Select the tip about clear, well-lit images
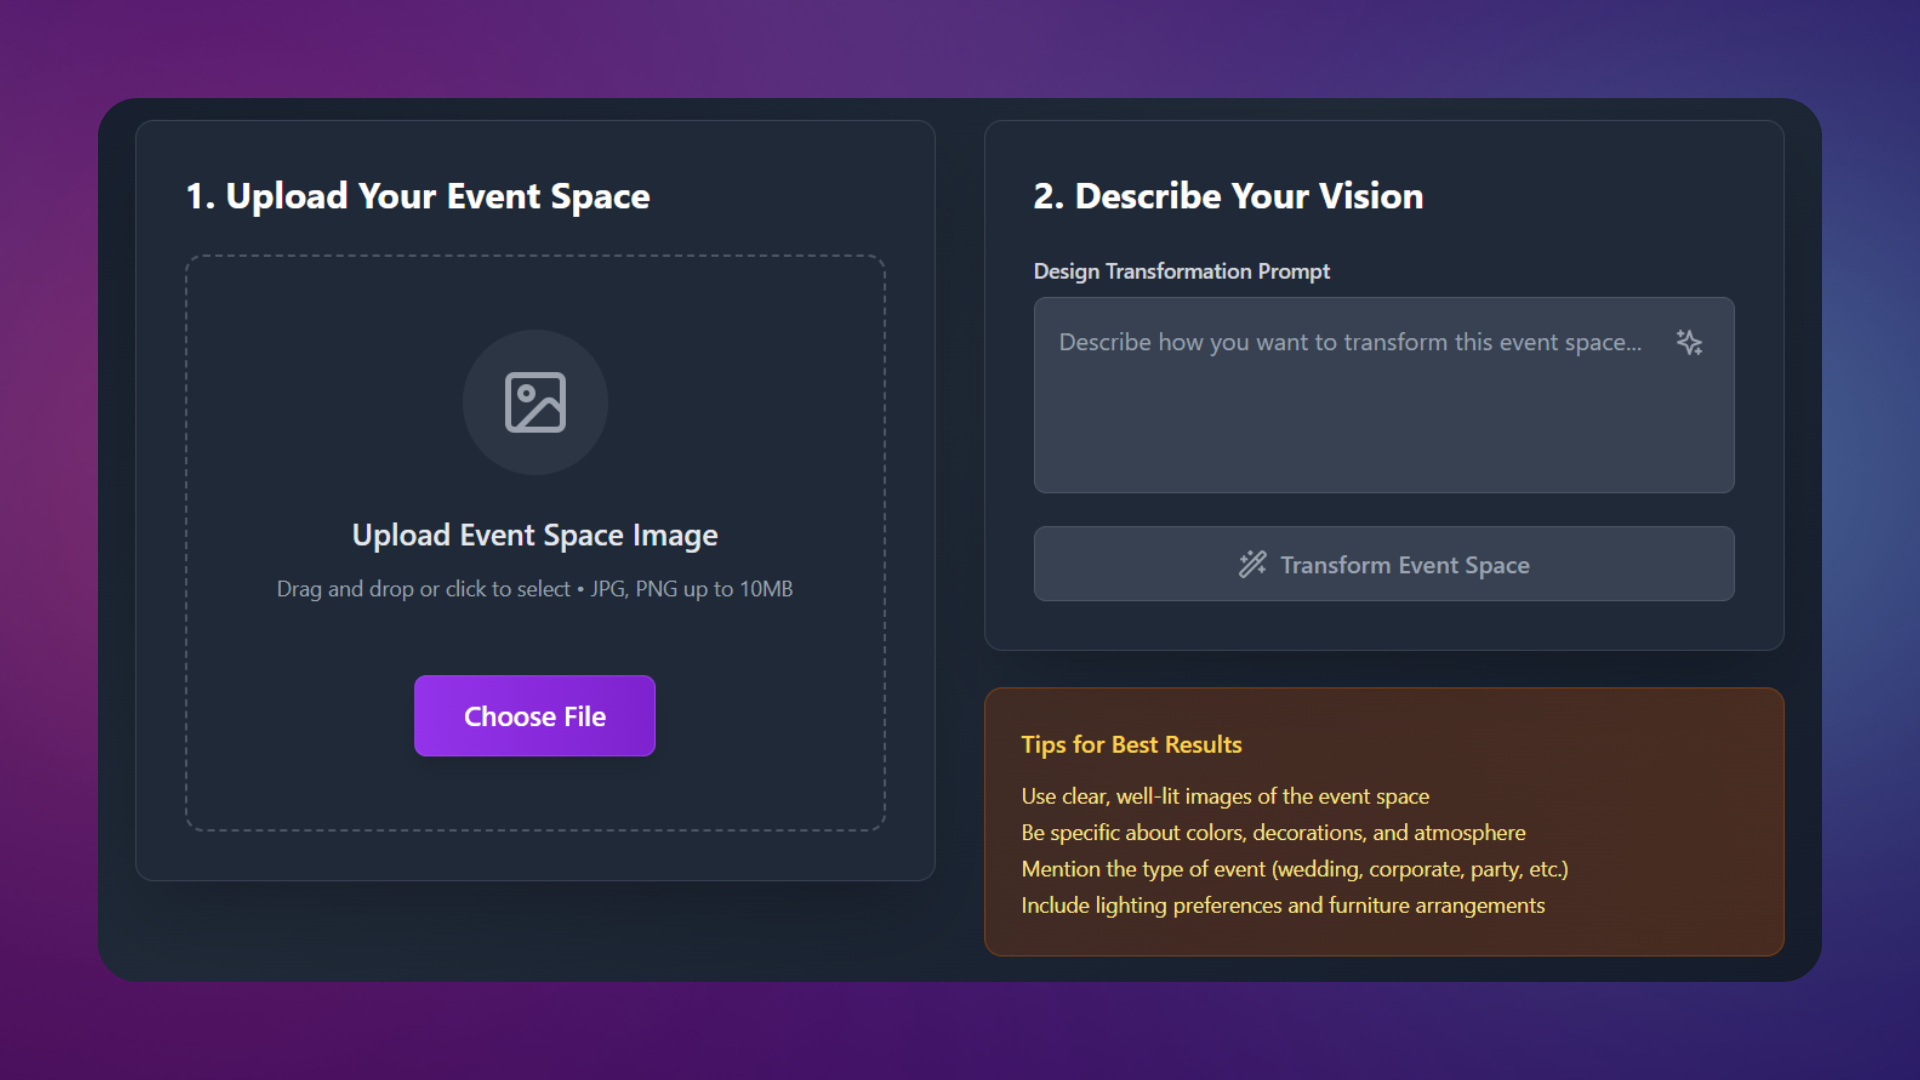The height and width of the screenshot is (1080, 1920). pyautogui.click(x=1225, y=796)
